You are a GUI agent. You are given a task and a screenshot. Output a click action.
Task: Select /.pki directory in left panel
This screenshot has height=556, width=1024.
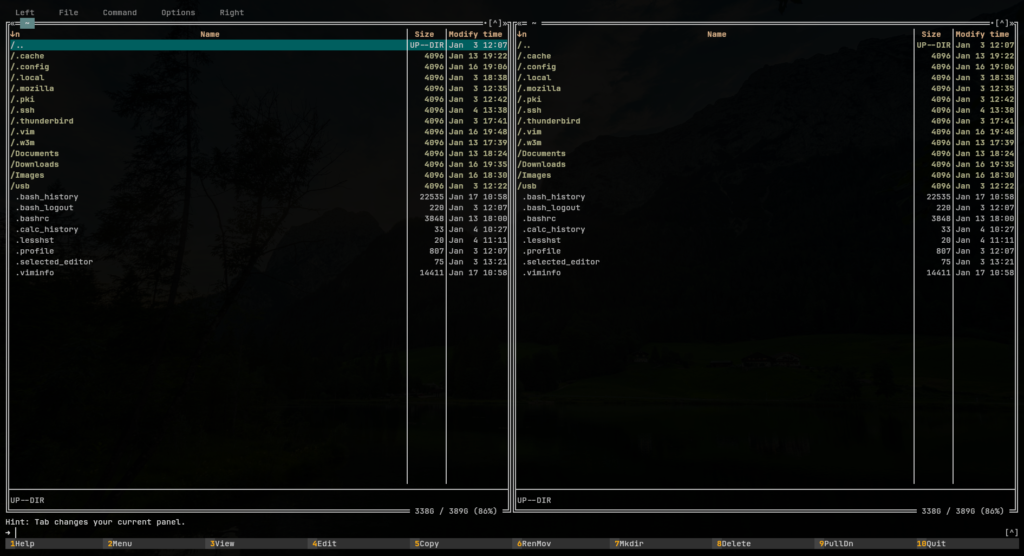[259, 99]
